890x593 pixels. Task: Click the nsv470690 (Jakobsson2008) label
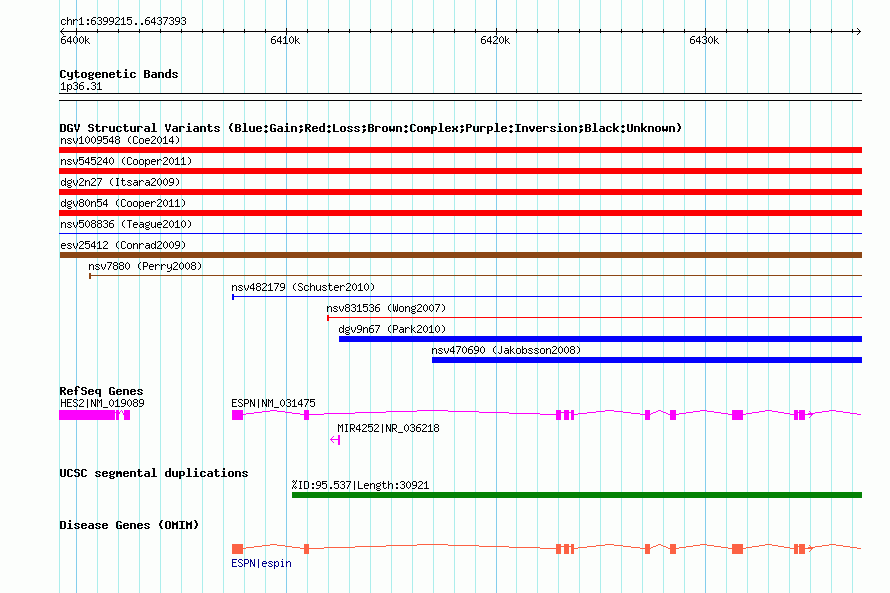[506, 350]
